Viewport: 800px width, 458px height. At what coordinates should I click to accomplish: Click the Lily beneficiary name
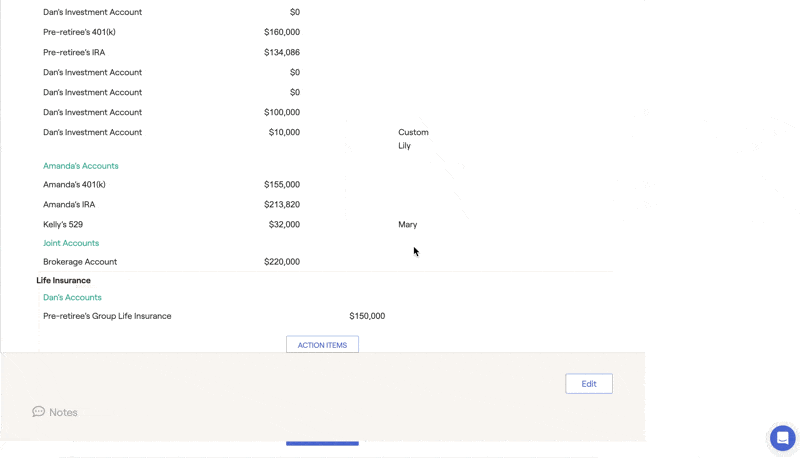pos(404,146)
